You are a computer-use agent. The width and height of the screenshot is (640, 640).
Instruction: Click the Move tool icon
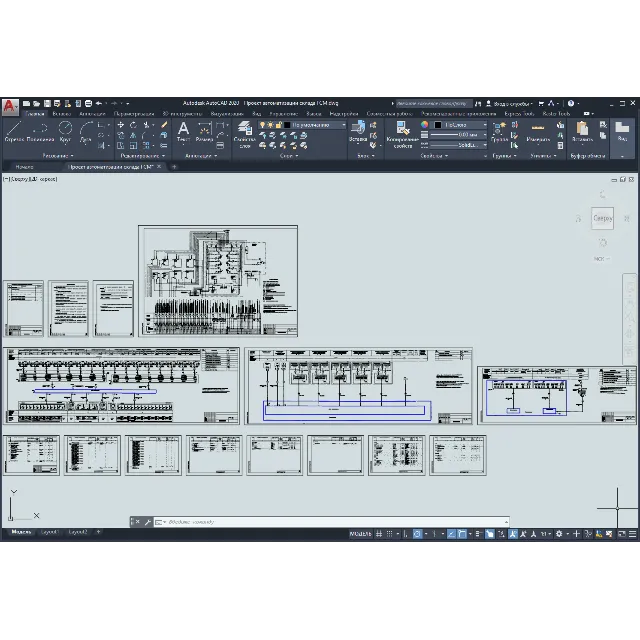click(x=120, y=125)
